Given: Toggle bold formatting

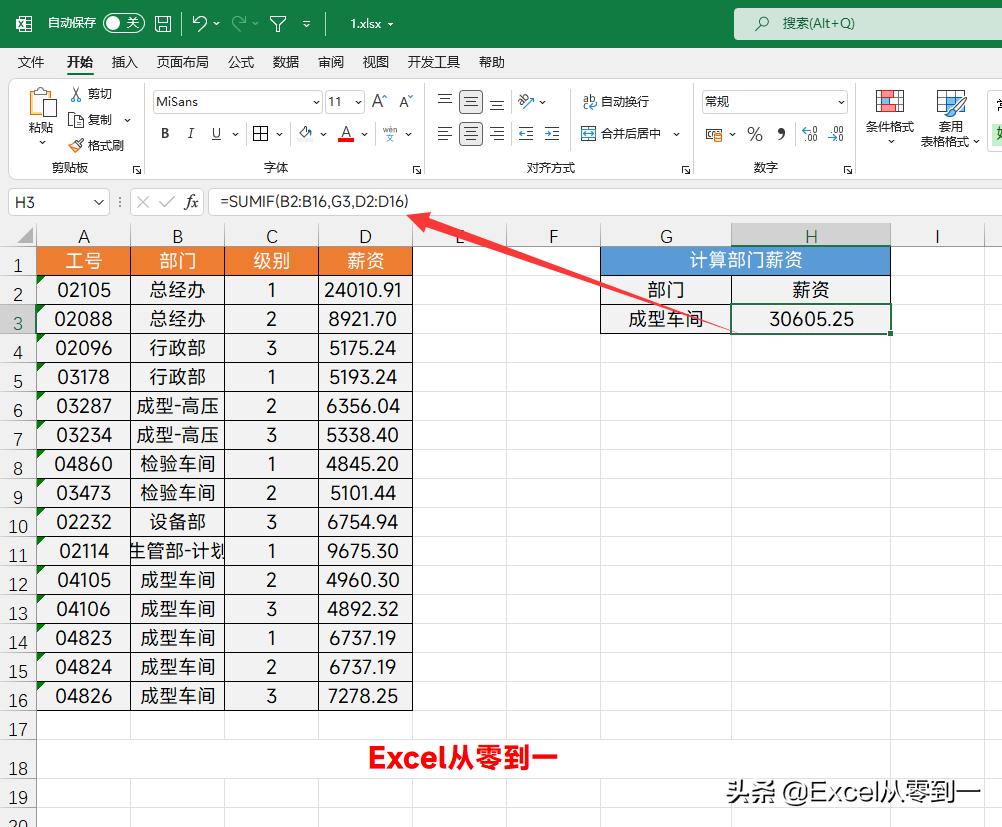Looking at the screenshot, I should [164, 133].
